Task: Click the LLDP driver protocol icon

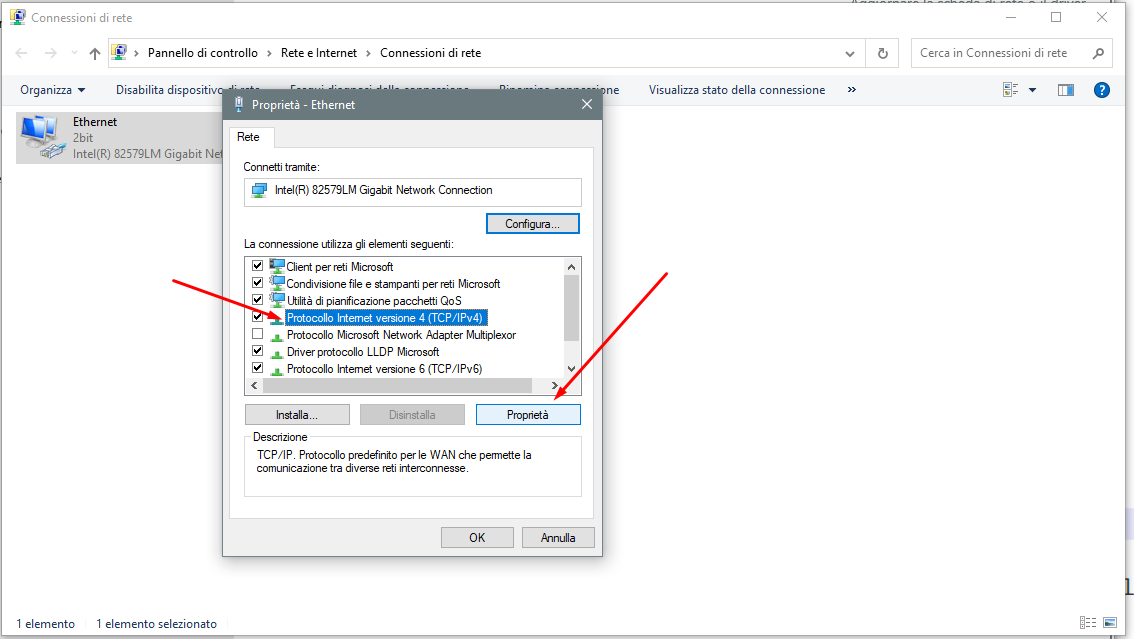Action: click(276, 353)
